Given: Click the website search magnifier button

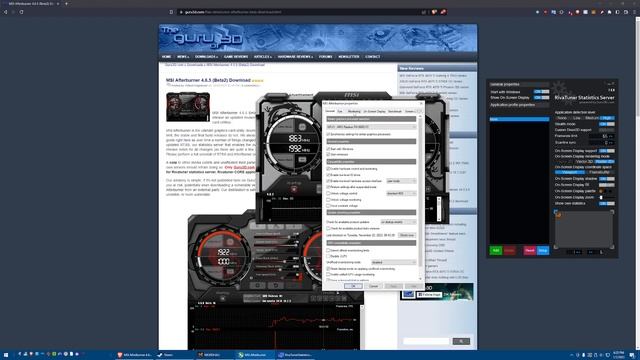Looking at the screenshot, I should 461,341.
